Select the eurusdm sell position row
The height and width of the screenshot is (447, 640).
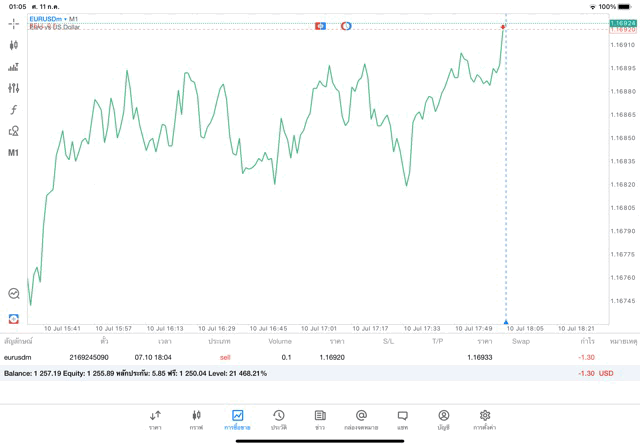[300, 357]
